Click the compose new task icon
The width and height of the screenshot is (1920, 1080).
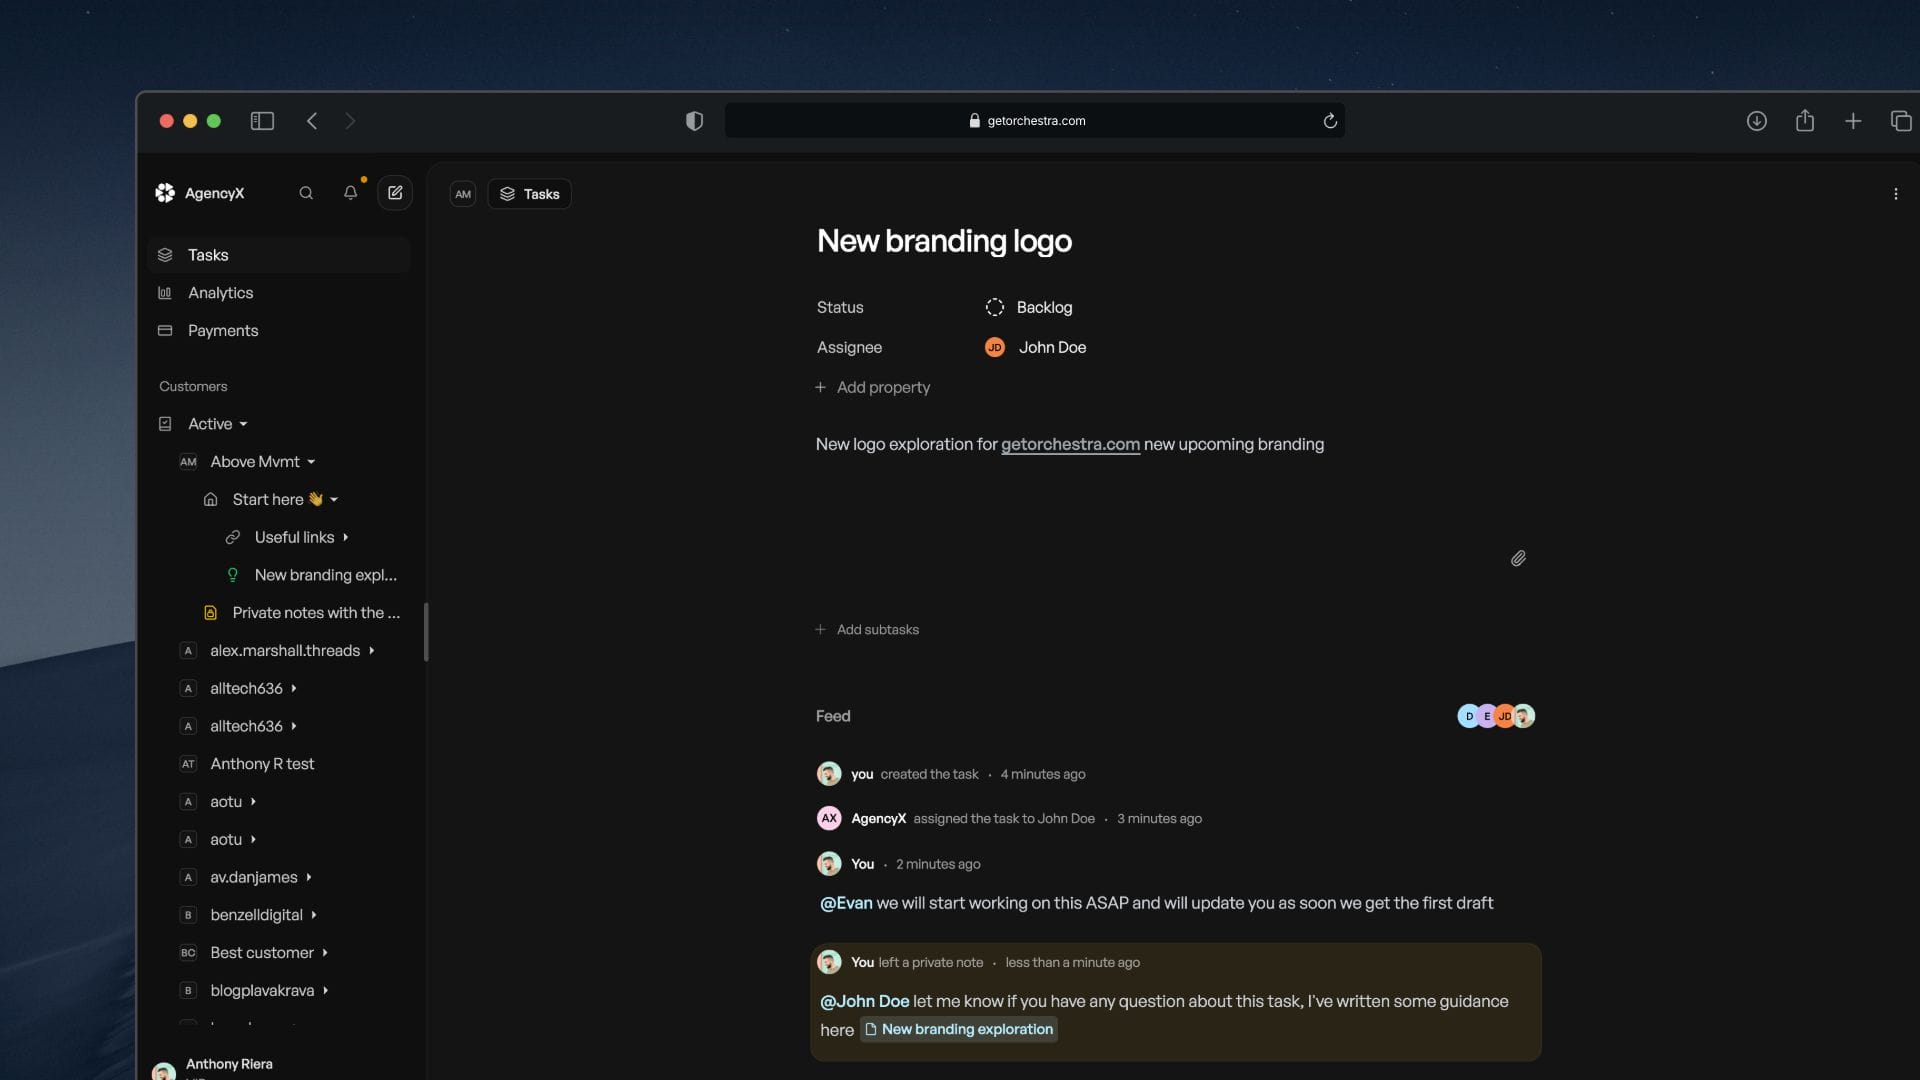point(395,193)
